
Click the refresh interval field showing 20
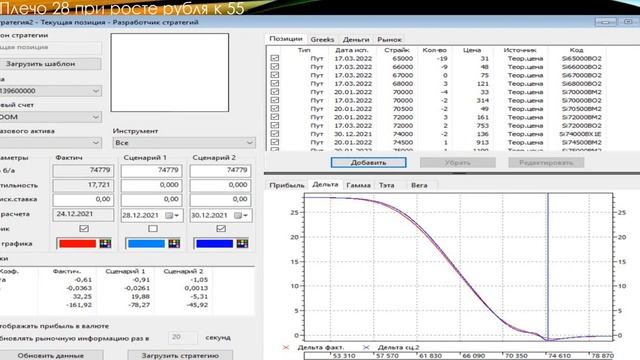[182, 337]
